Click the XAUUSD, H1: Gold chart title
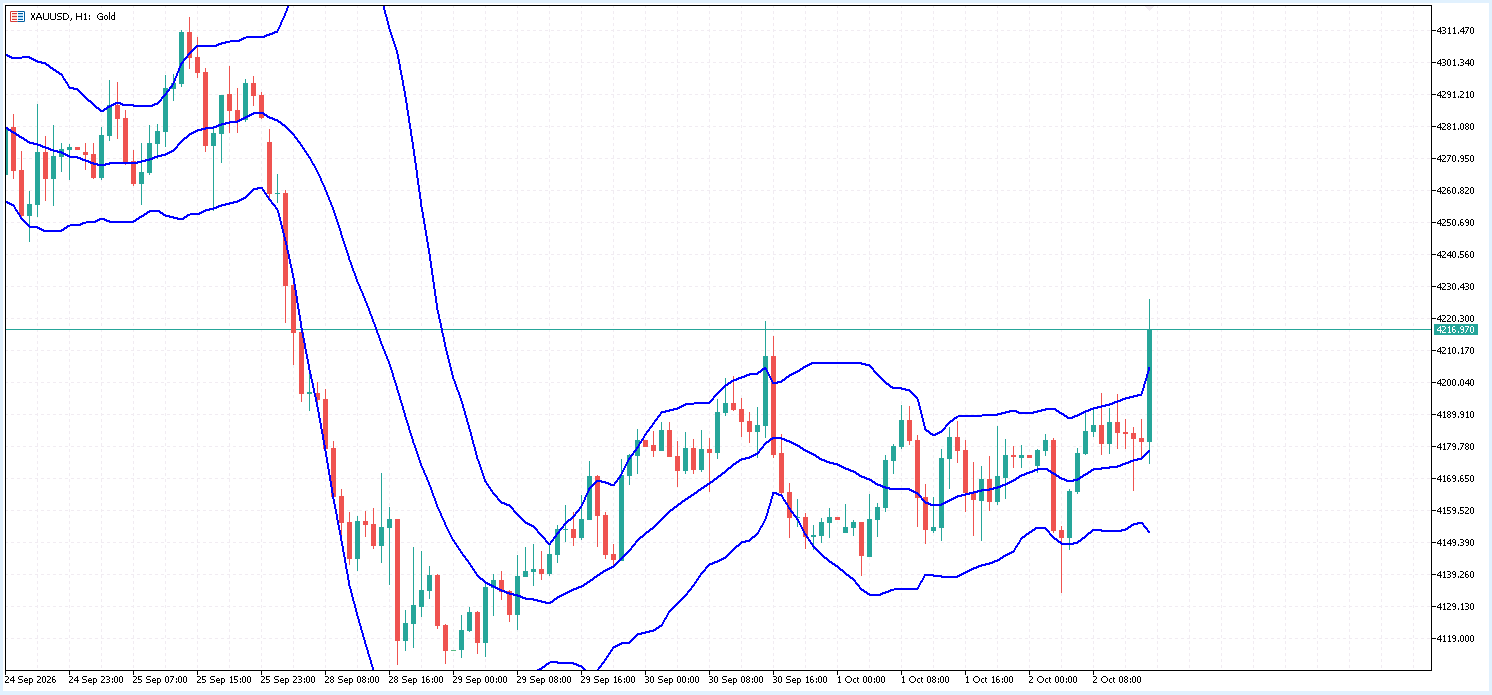The image size is (1492, 695). tap(73, 16)
